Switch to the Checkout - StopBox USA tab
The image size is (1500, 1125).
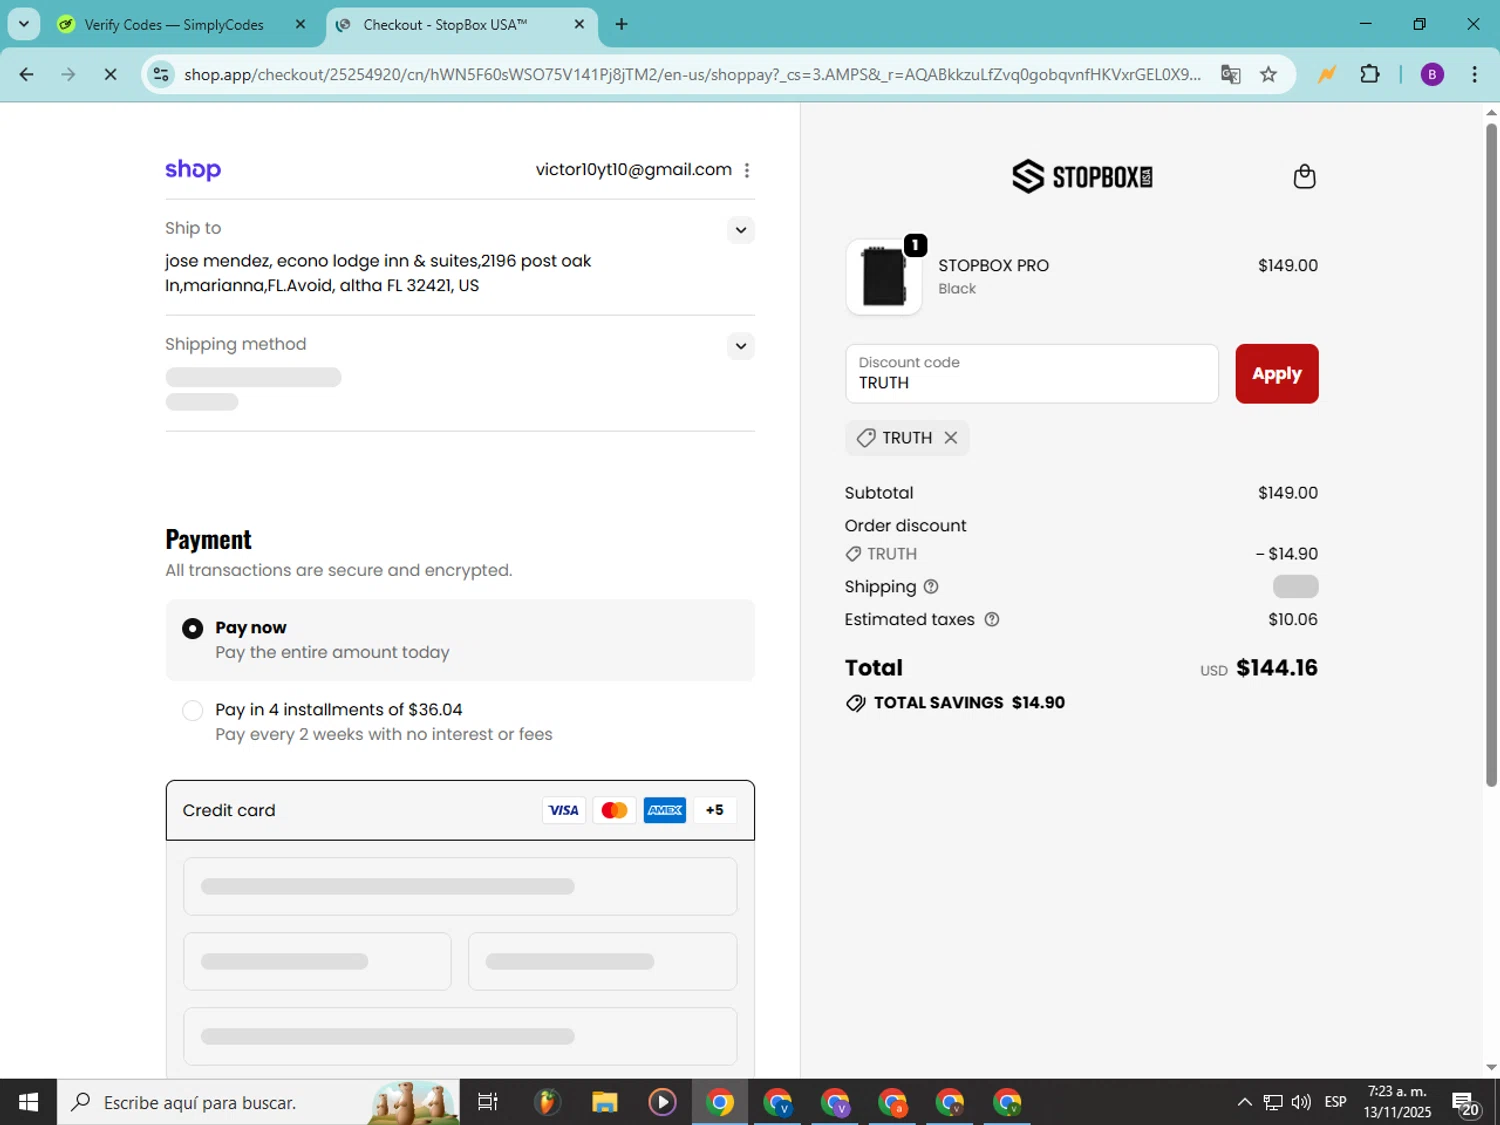pos(462,24)
